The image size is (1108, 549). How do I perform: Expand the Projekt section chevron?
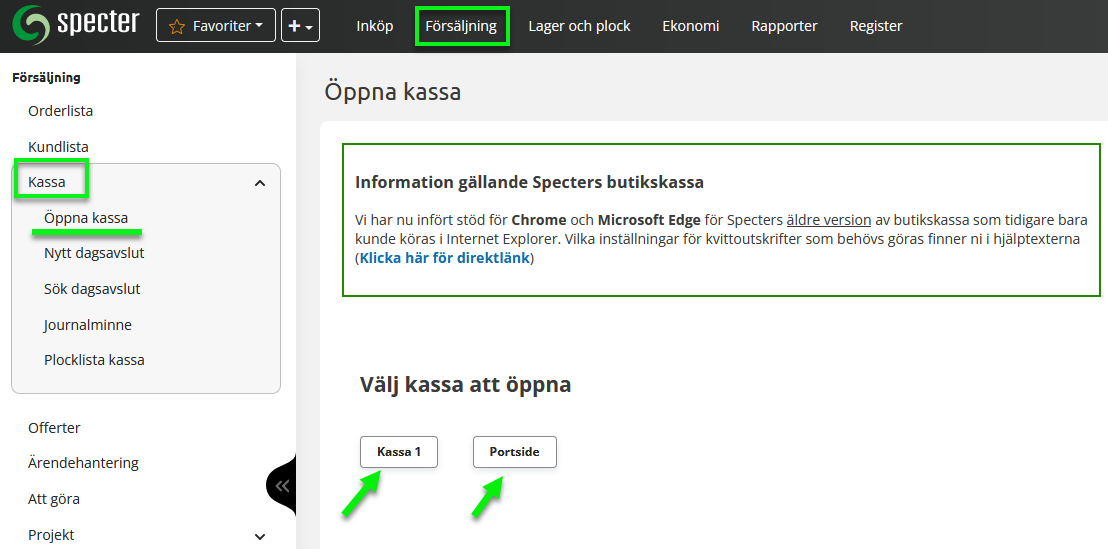pyautogui.click(x=260, y=536)
